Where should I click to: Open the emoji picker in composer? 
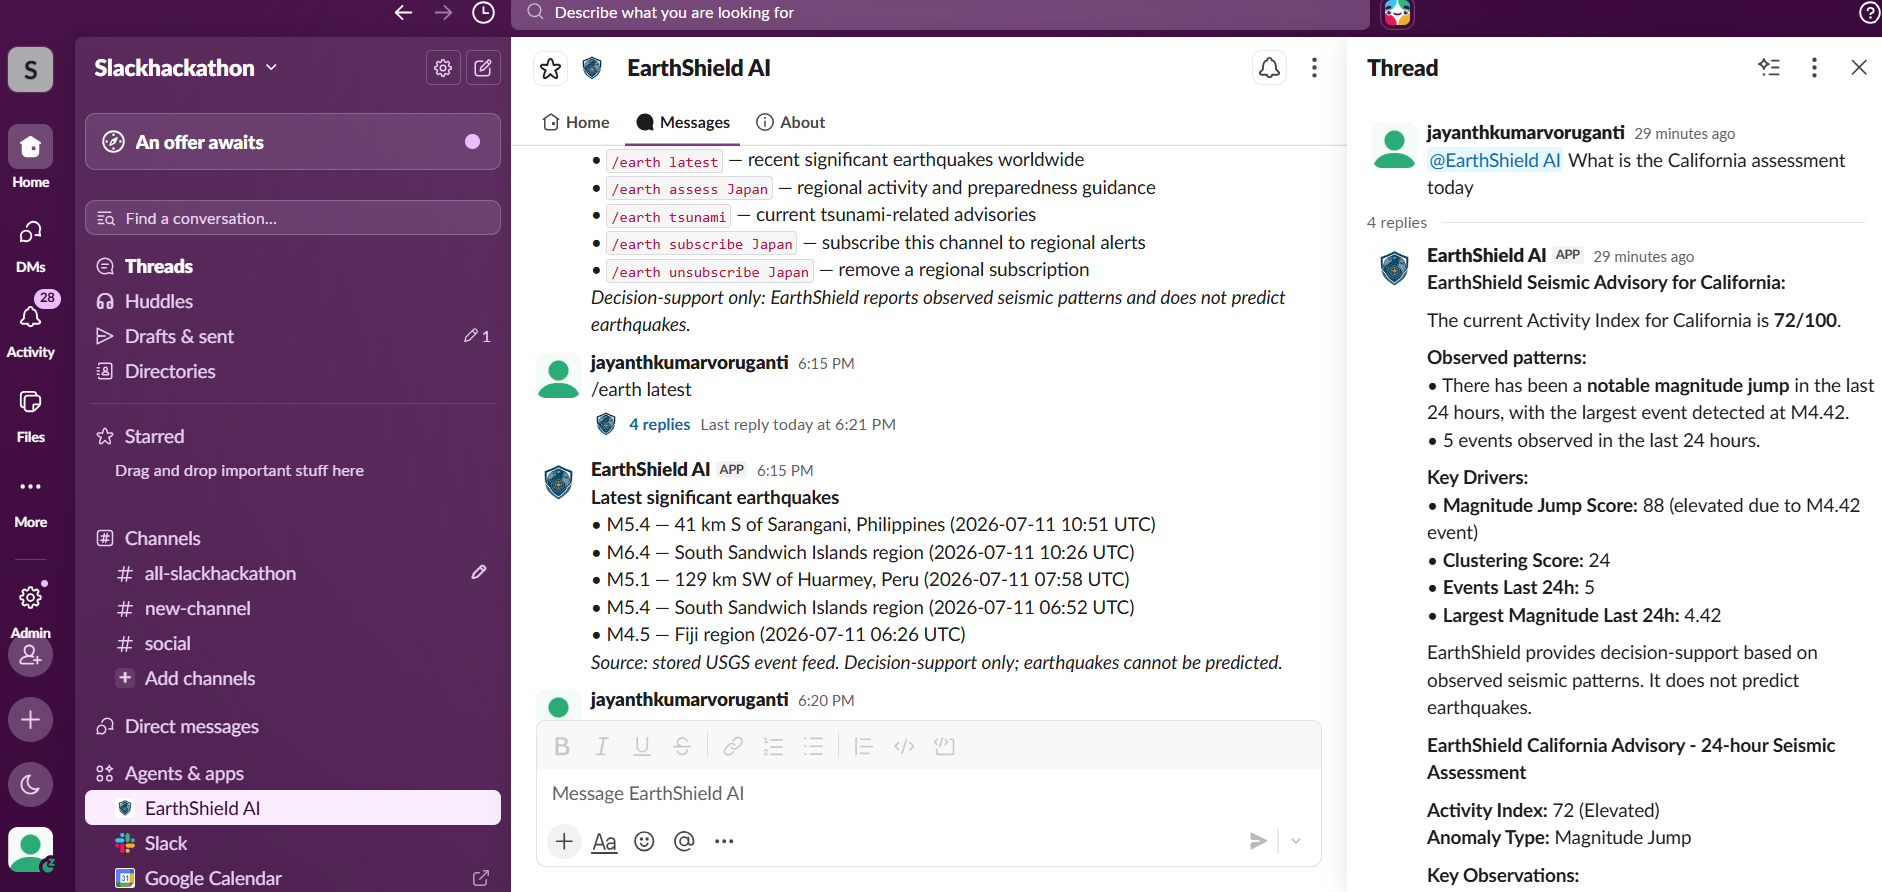(644, 841)
